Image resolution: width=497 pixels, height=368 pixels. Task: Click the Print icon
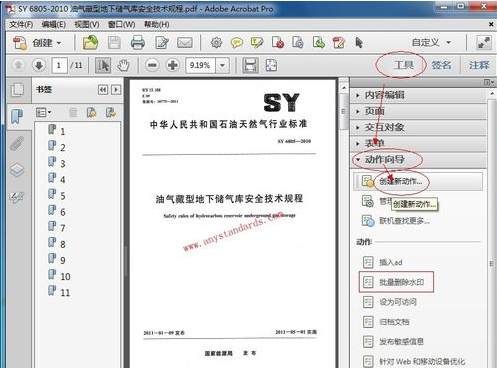pos(138,43)
